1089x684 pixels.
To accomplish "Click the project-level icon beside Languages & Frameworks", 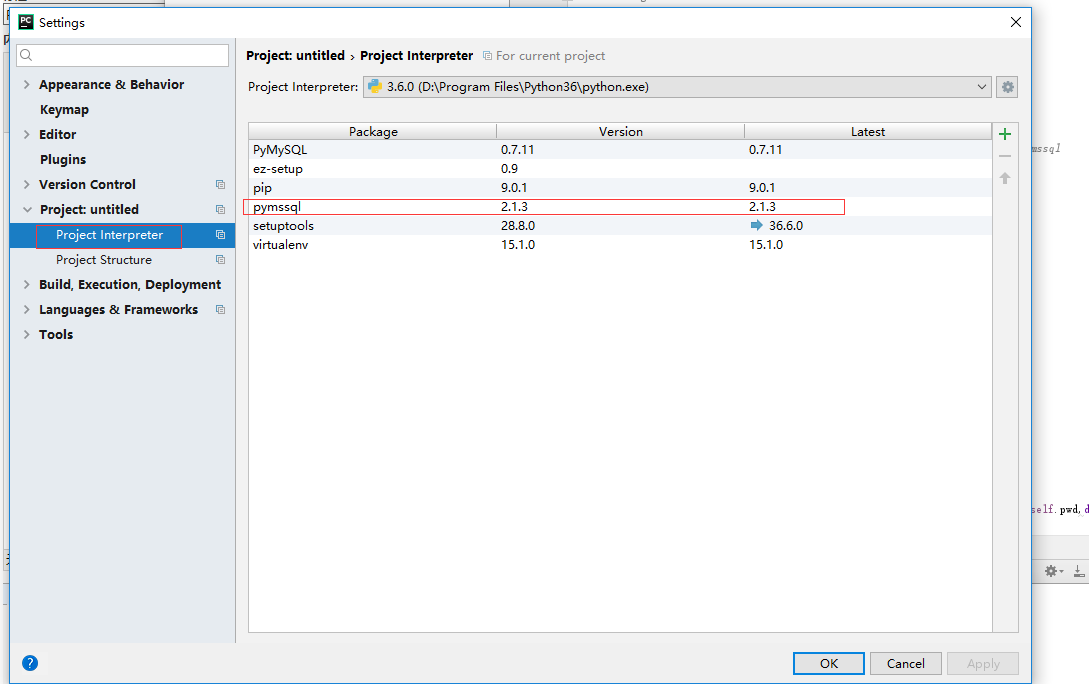I will click(220, 310).
